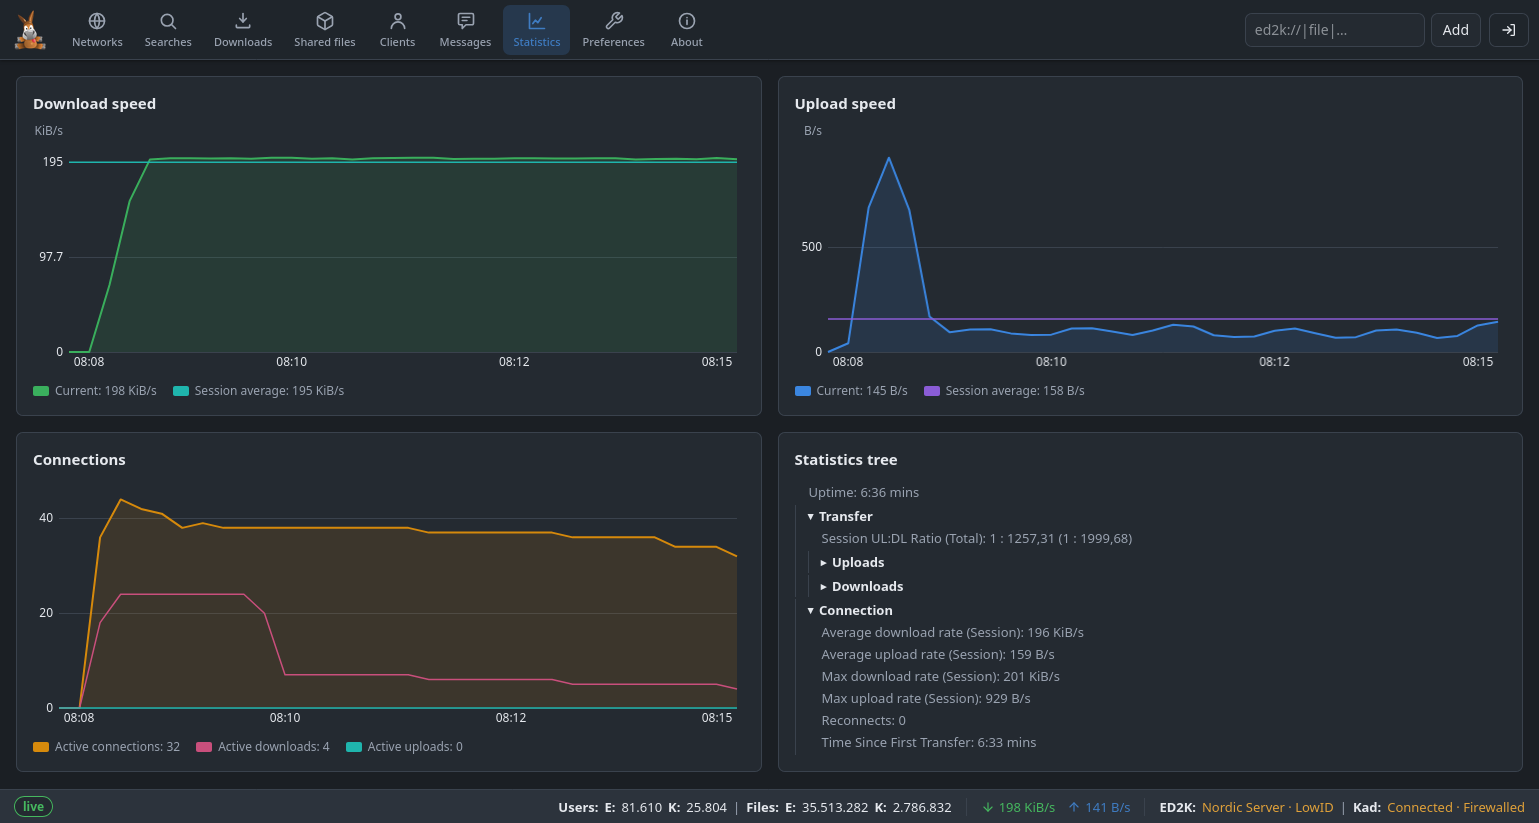1539x823 pixels.
Task: Toggle the Current 198 KiB/s legend swatch
Action: pos(41,391)
